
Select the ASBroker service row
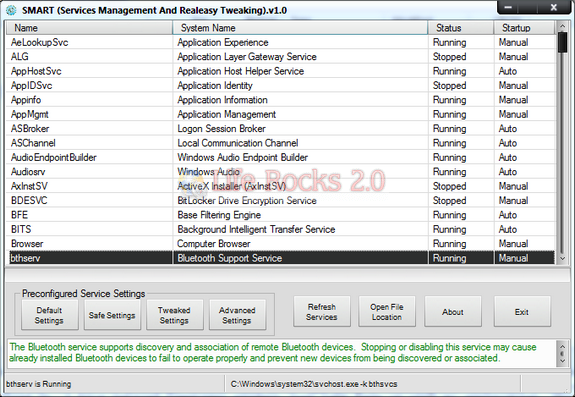point(281,129)
